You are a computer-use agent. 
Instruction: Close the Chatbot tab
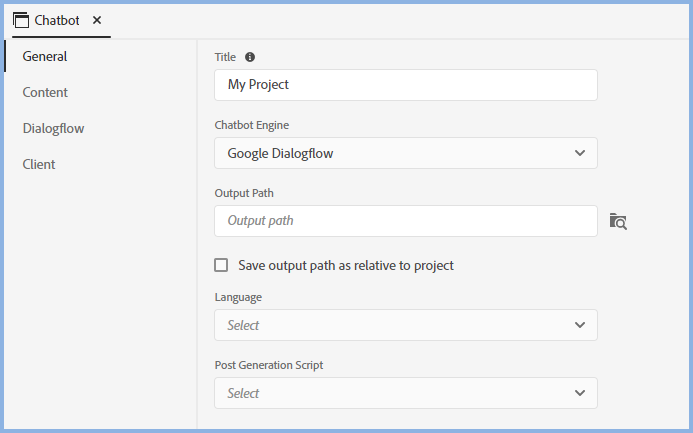97,20
